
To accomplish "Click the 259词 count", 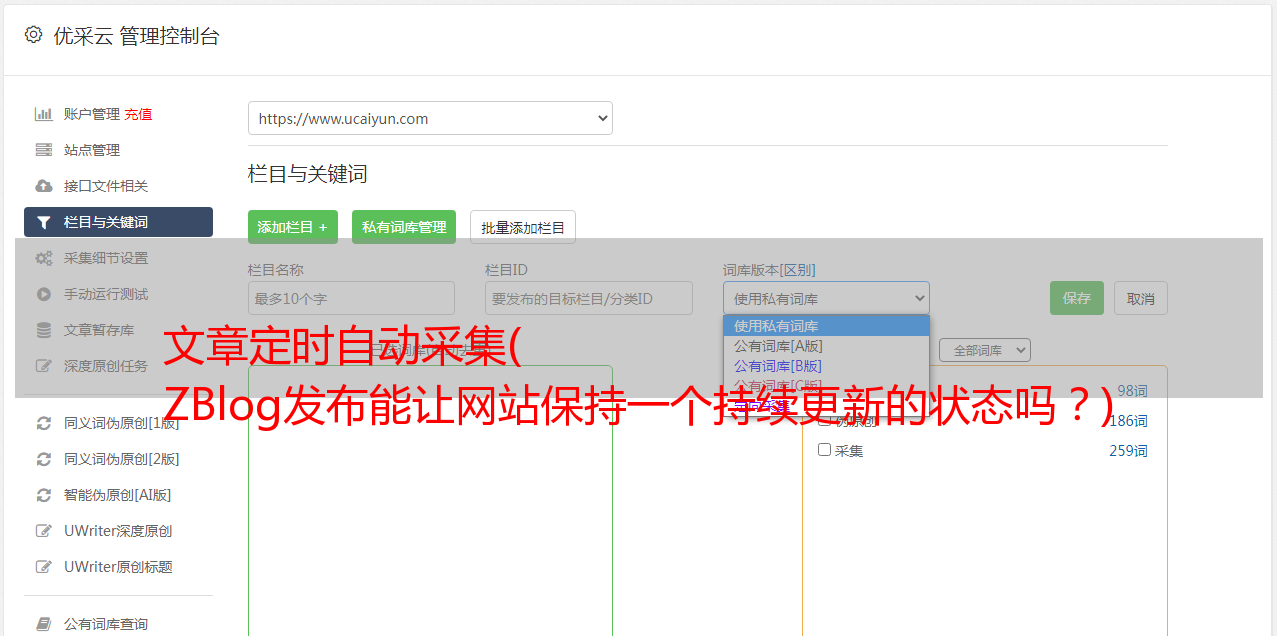I will point(1128,451).
